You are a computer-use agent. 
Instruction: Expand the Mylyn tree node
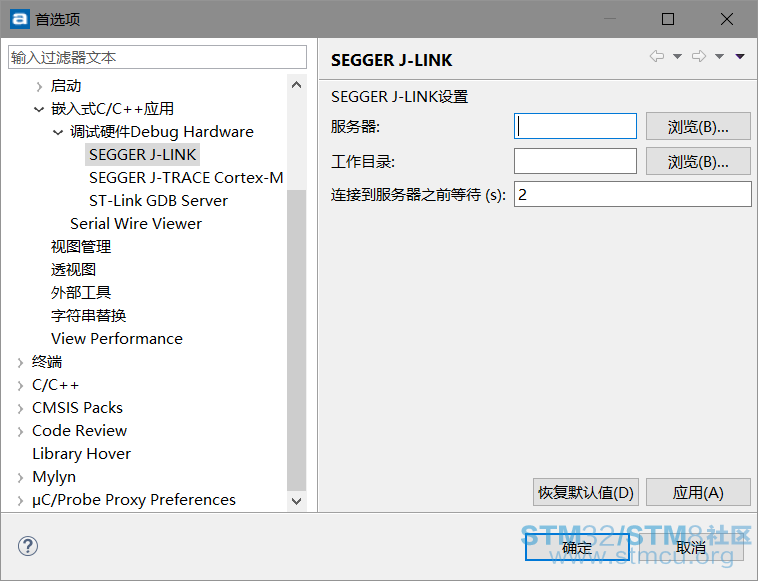point(20,478)
